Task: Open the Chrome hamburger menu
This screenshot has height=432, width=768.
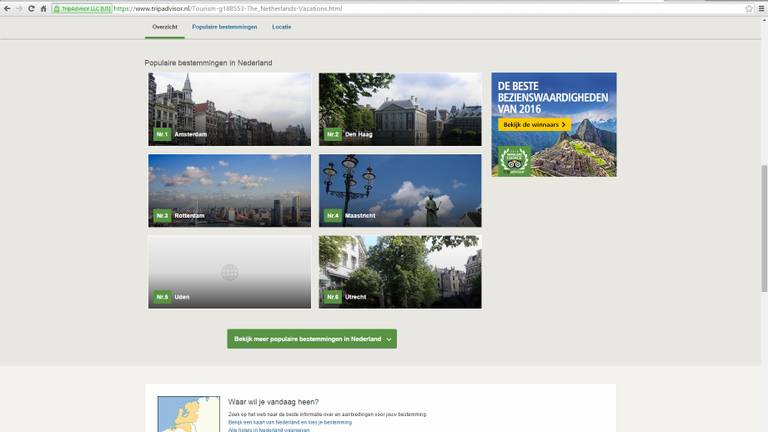Action: tap(761, 8)
